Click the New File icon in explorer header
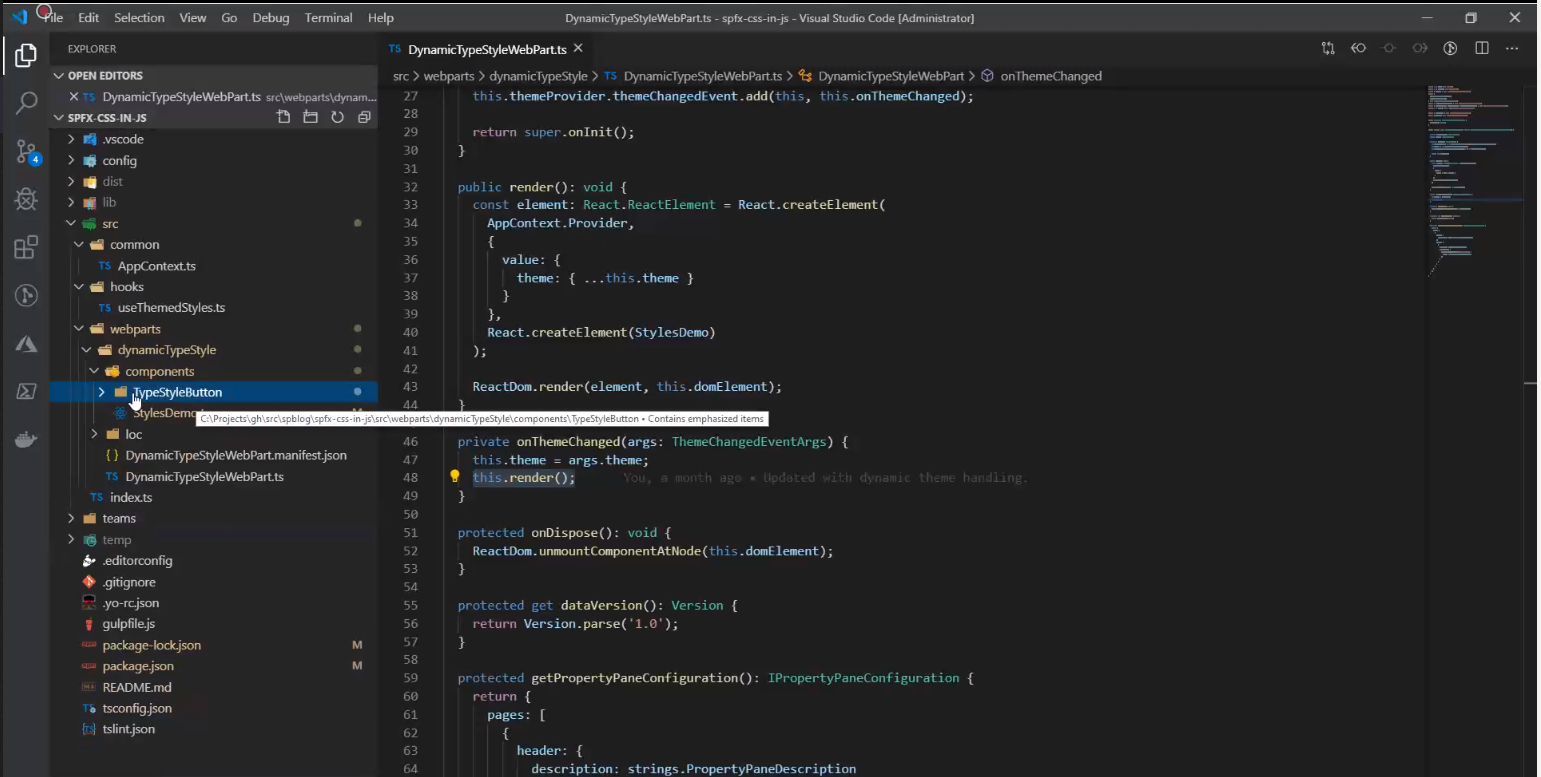This screenshot has height=777, width=1541. pos(284,118)
